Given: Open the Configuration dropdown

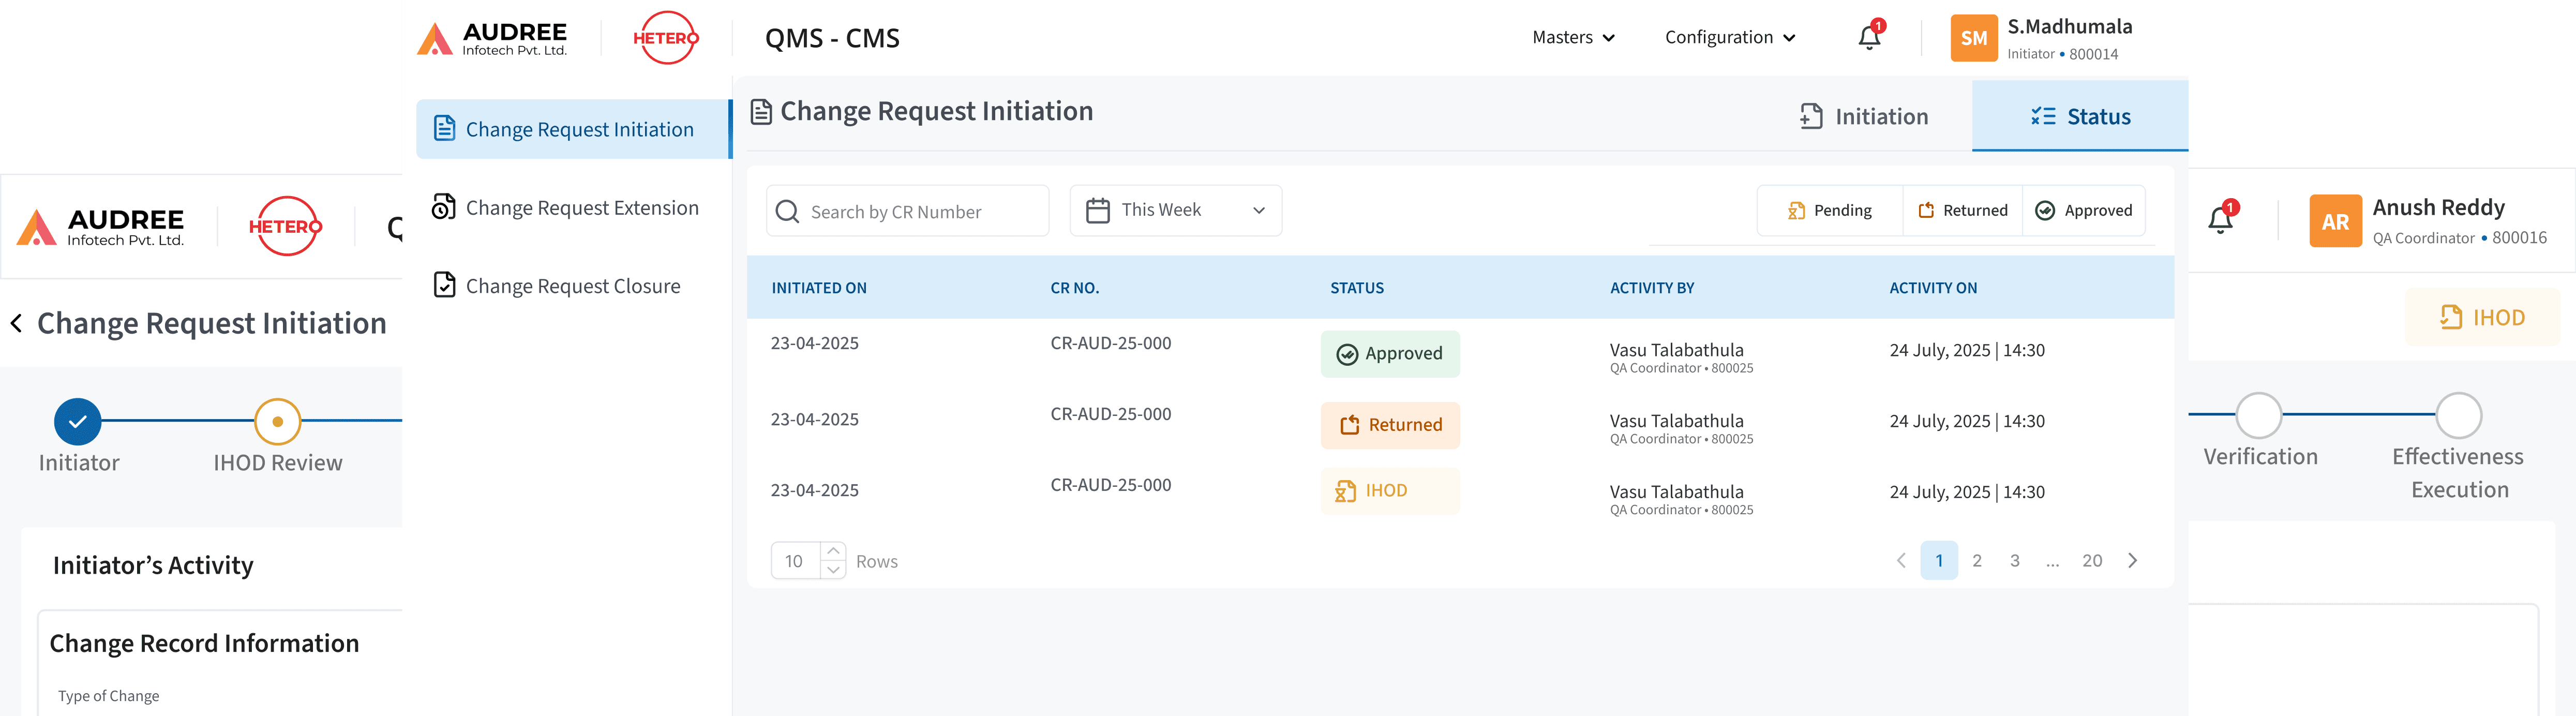Looking at the screenshot, I should coord(1729,37).
